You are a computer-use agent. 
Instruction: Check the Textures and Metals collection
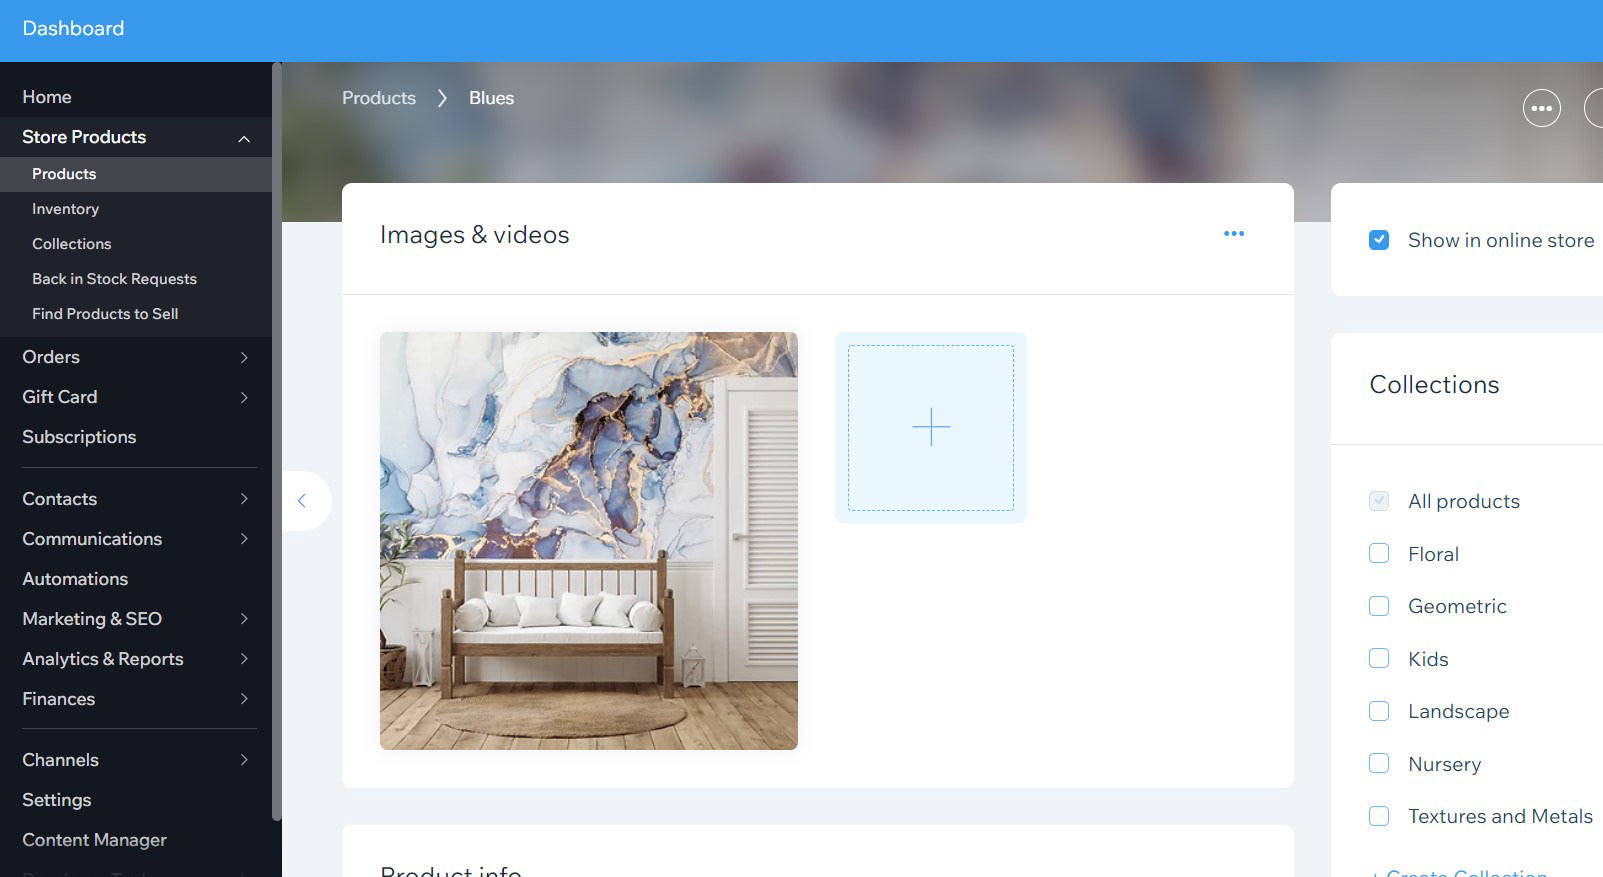click(x=1379, y=816)
